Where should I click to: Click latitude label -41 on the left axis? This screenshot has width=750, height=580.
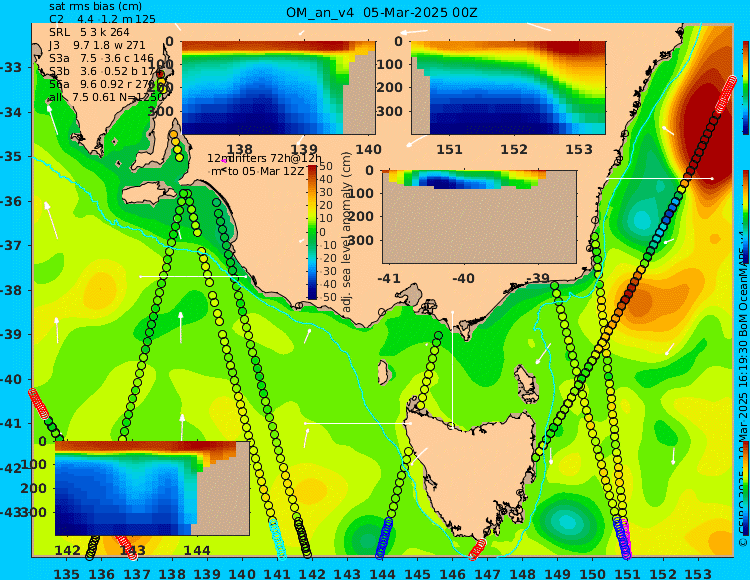tap(11, 423)
